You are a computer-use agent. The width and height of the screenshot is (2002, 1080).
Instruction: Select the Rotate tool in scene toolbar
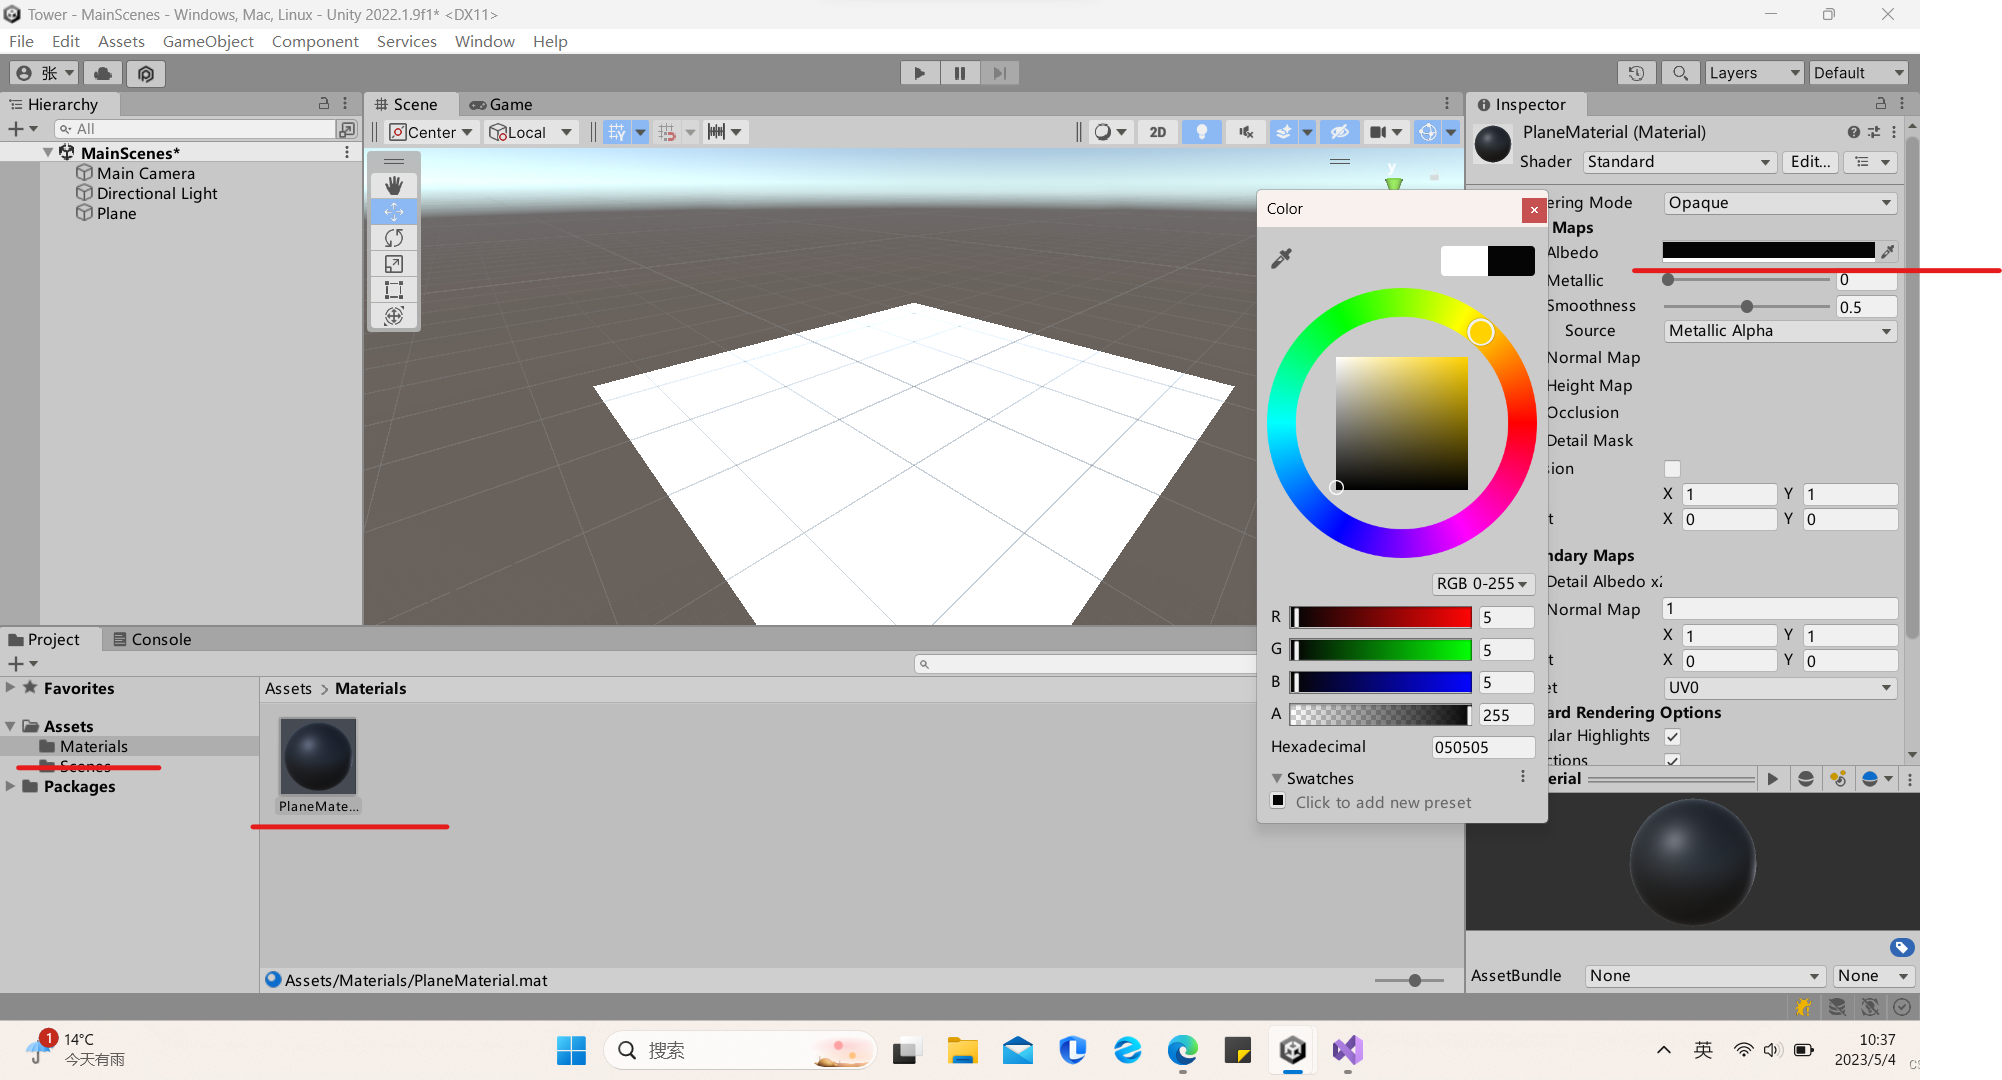click(394, 238)
